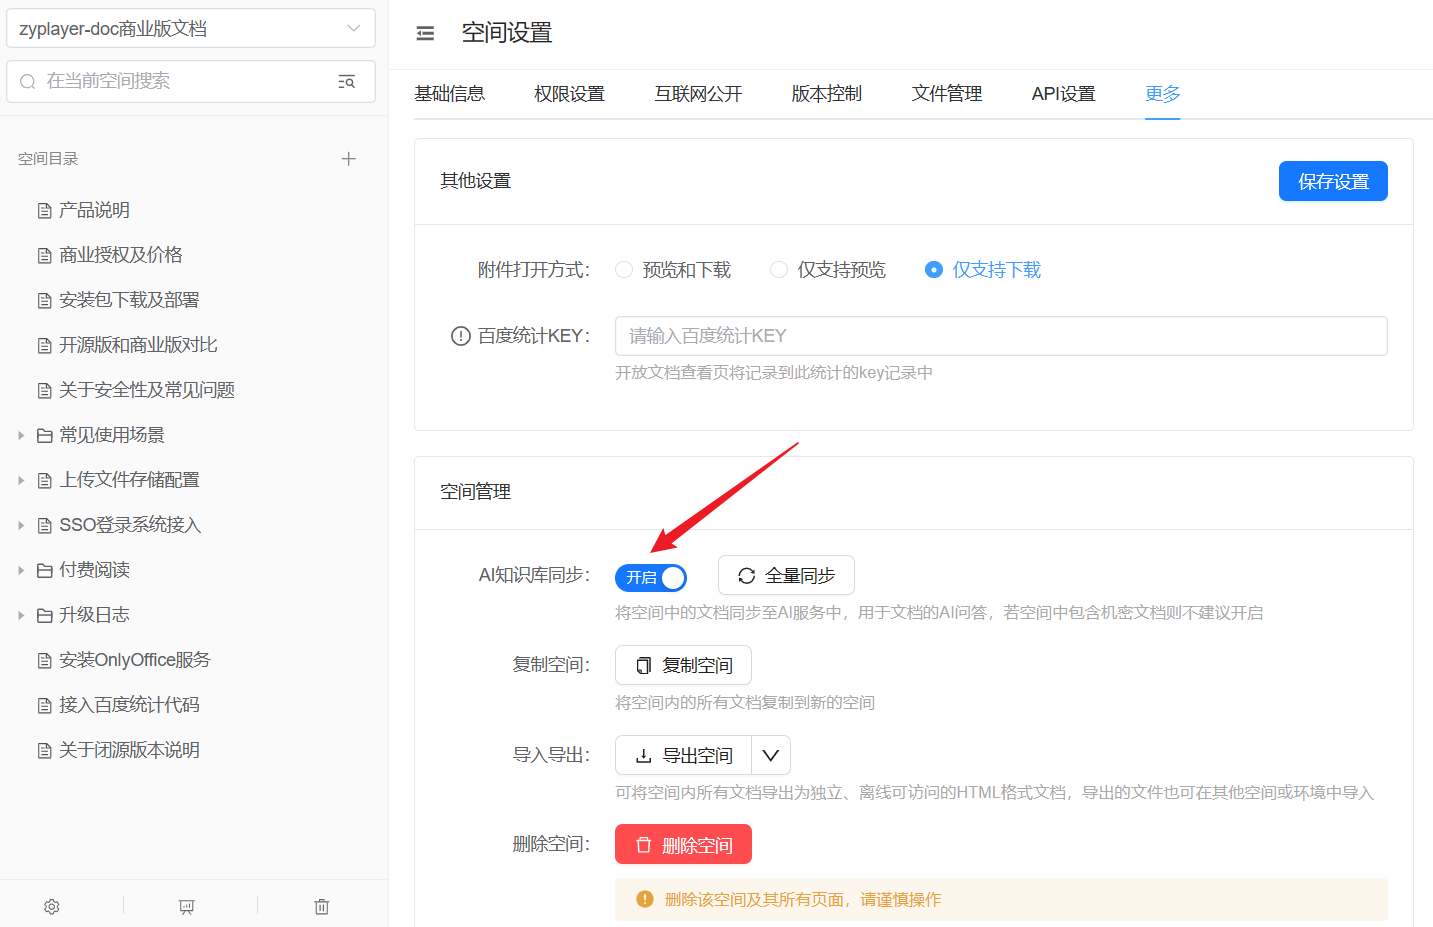The image size is (1433, 927).
Task: Expand the 上传文件存储配置 tree node
Action: pyautogui.click(x=21, y=480)
